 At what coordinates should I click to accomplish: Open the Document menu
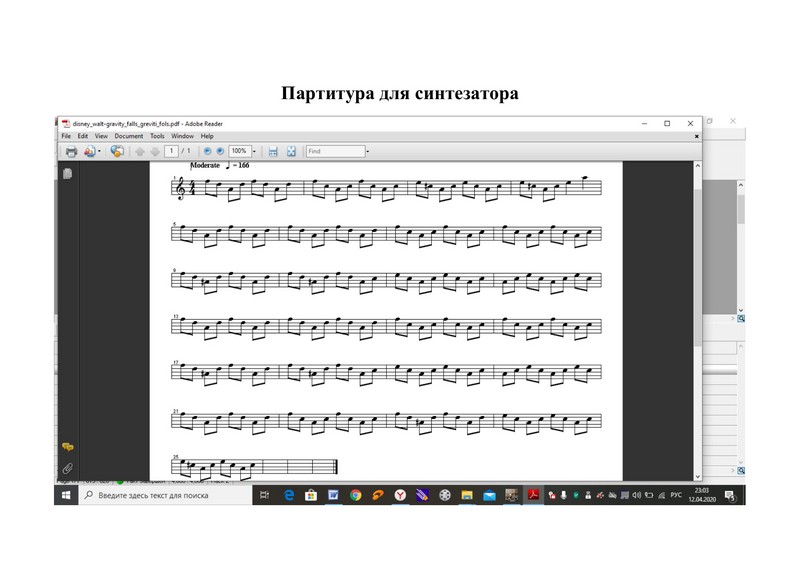[128, 136]
